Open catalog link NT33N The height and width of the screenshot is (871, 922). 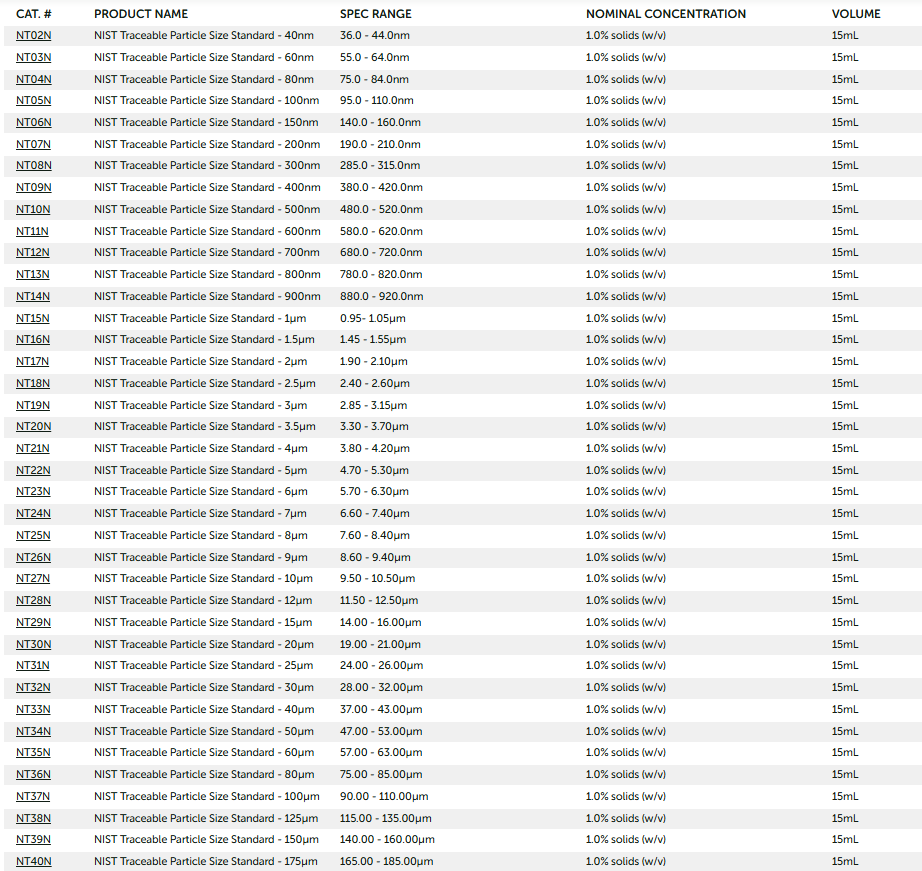coord(34,709)
